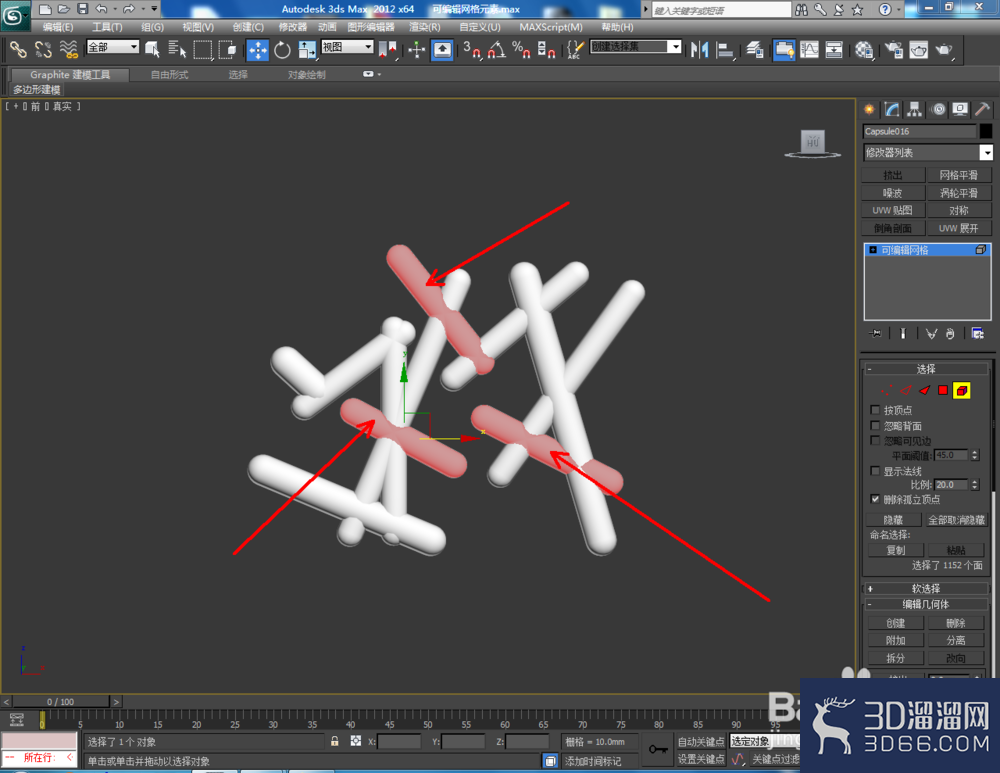Screen dimensions: 1000x773
Task: Open the Hierarchy panel tab icon
Action: pos(915,110)
